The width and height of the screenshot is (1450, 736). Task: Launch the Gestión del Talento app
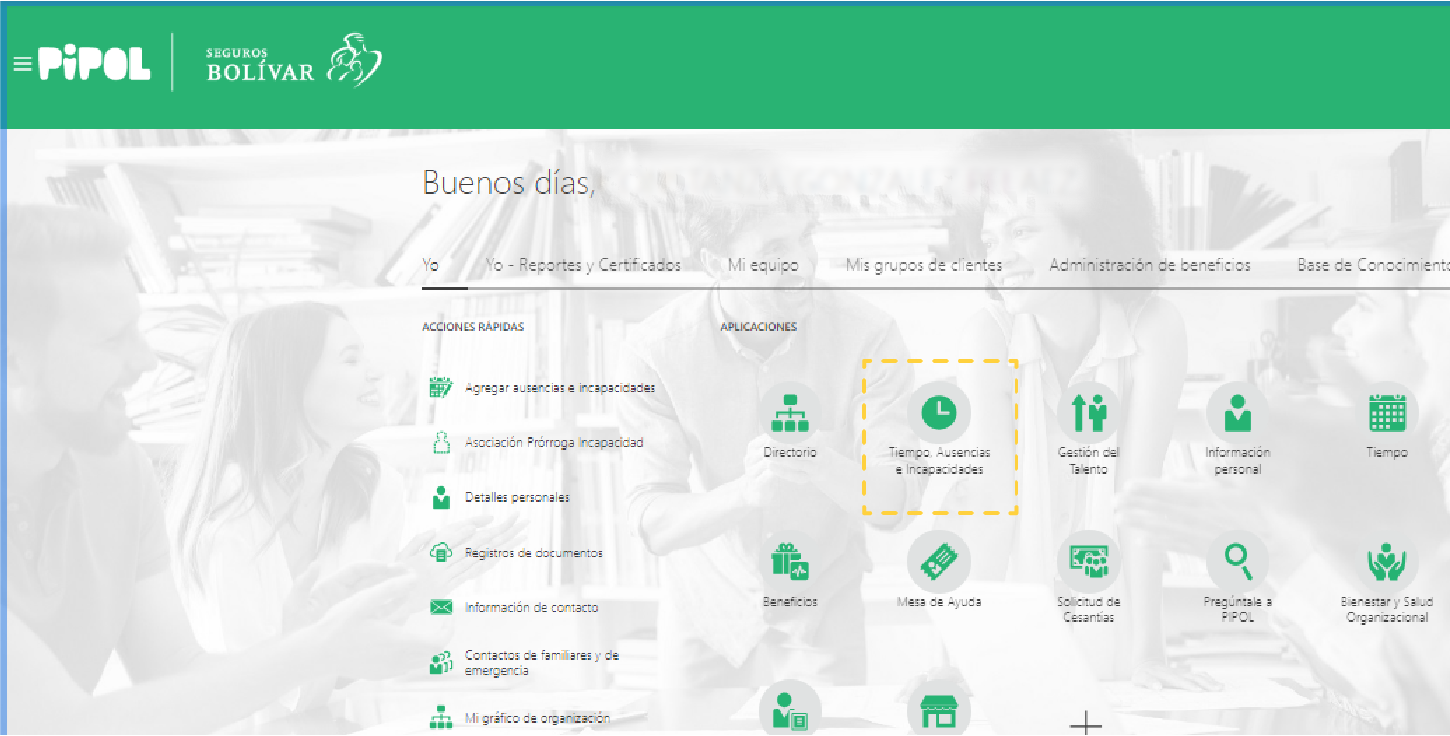(x=1088, y=413)
